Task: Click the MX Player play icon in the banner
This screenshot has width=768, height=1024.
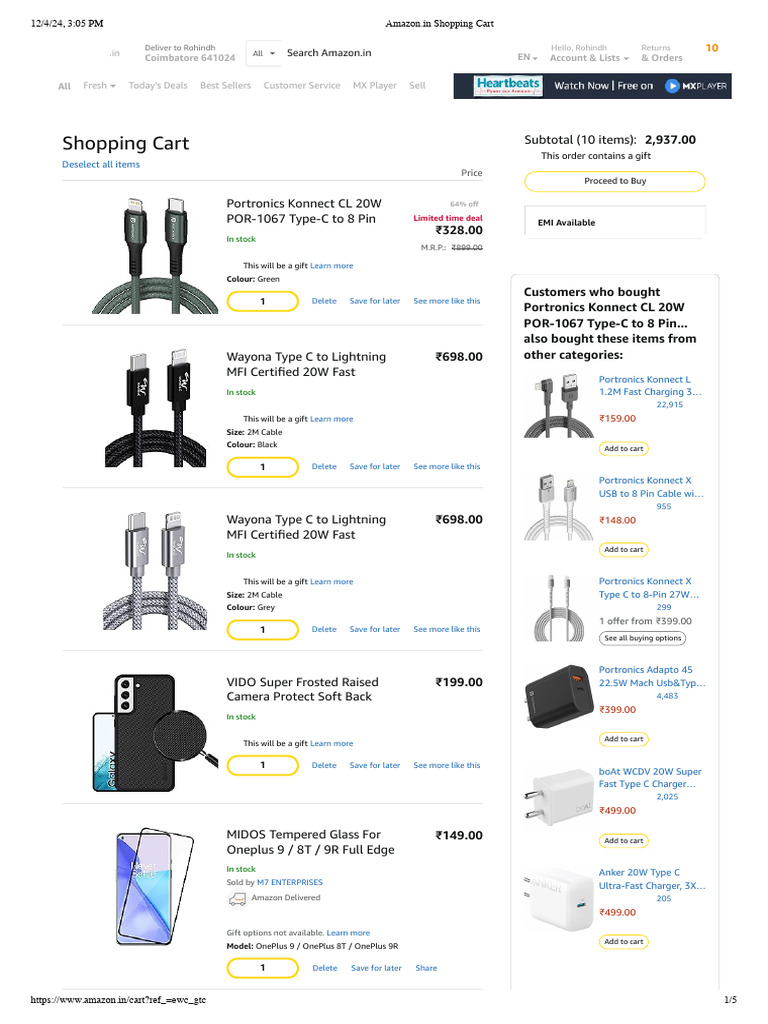Action: point(672,86)
